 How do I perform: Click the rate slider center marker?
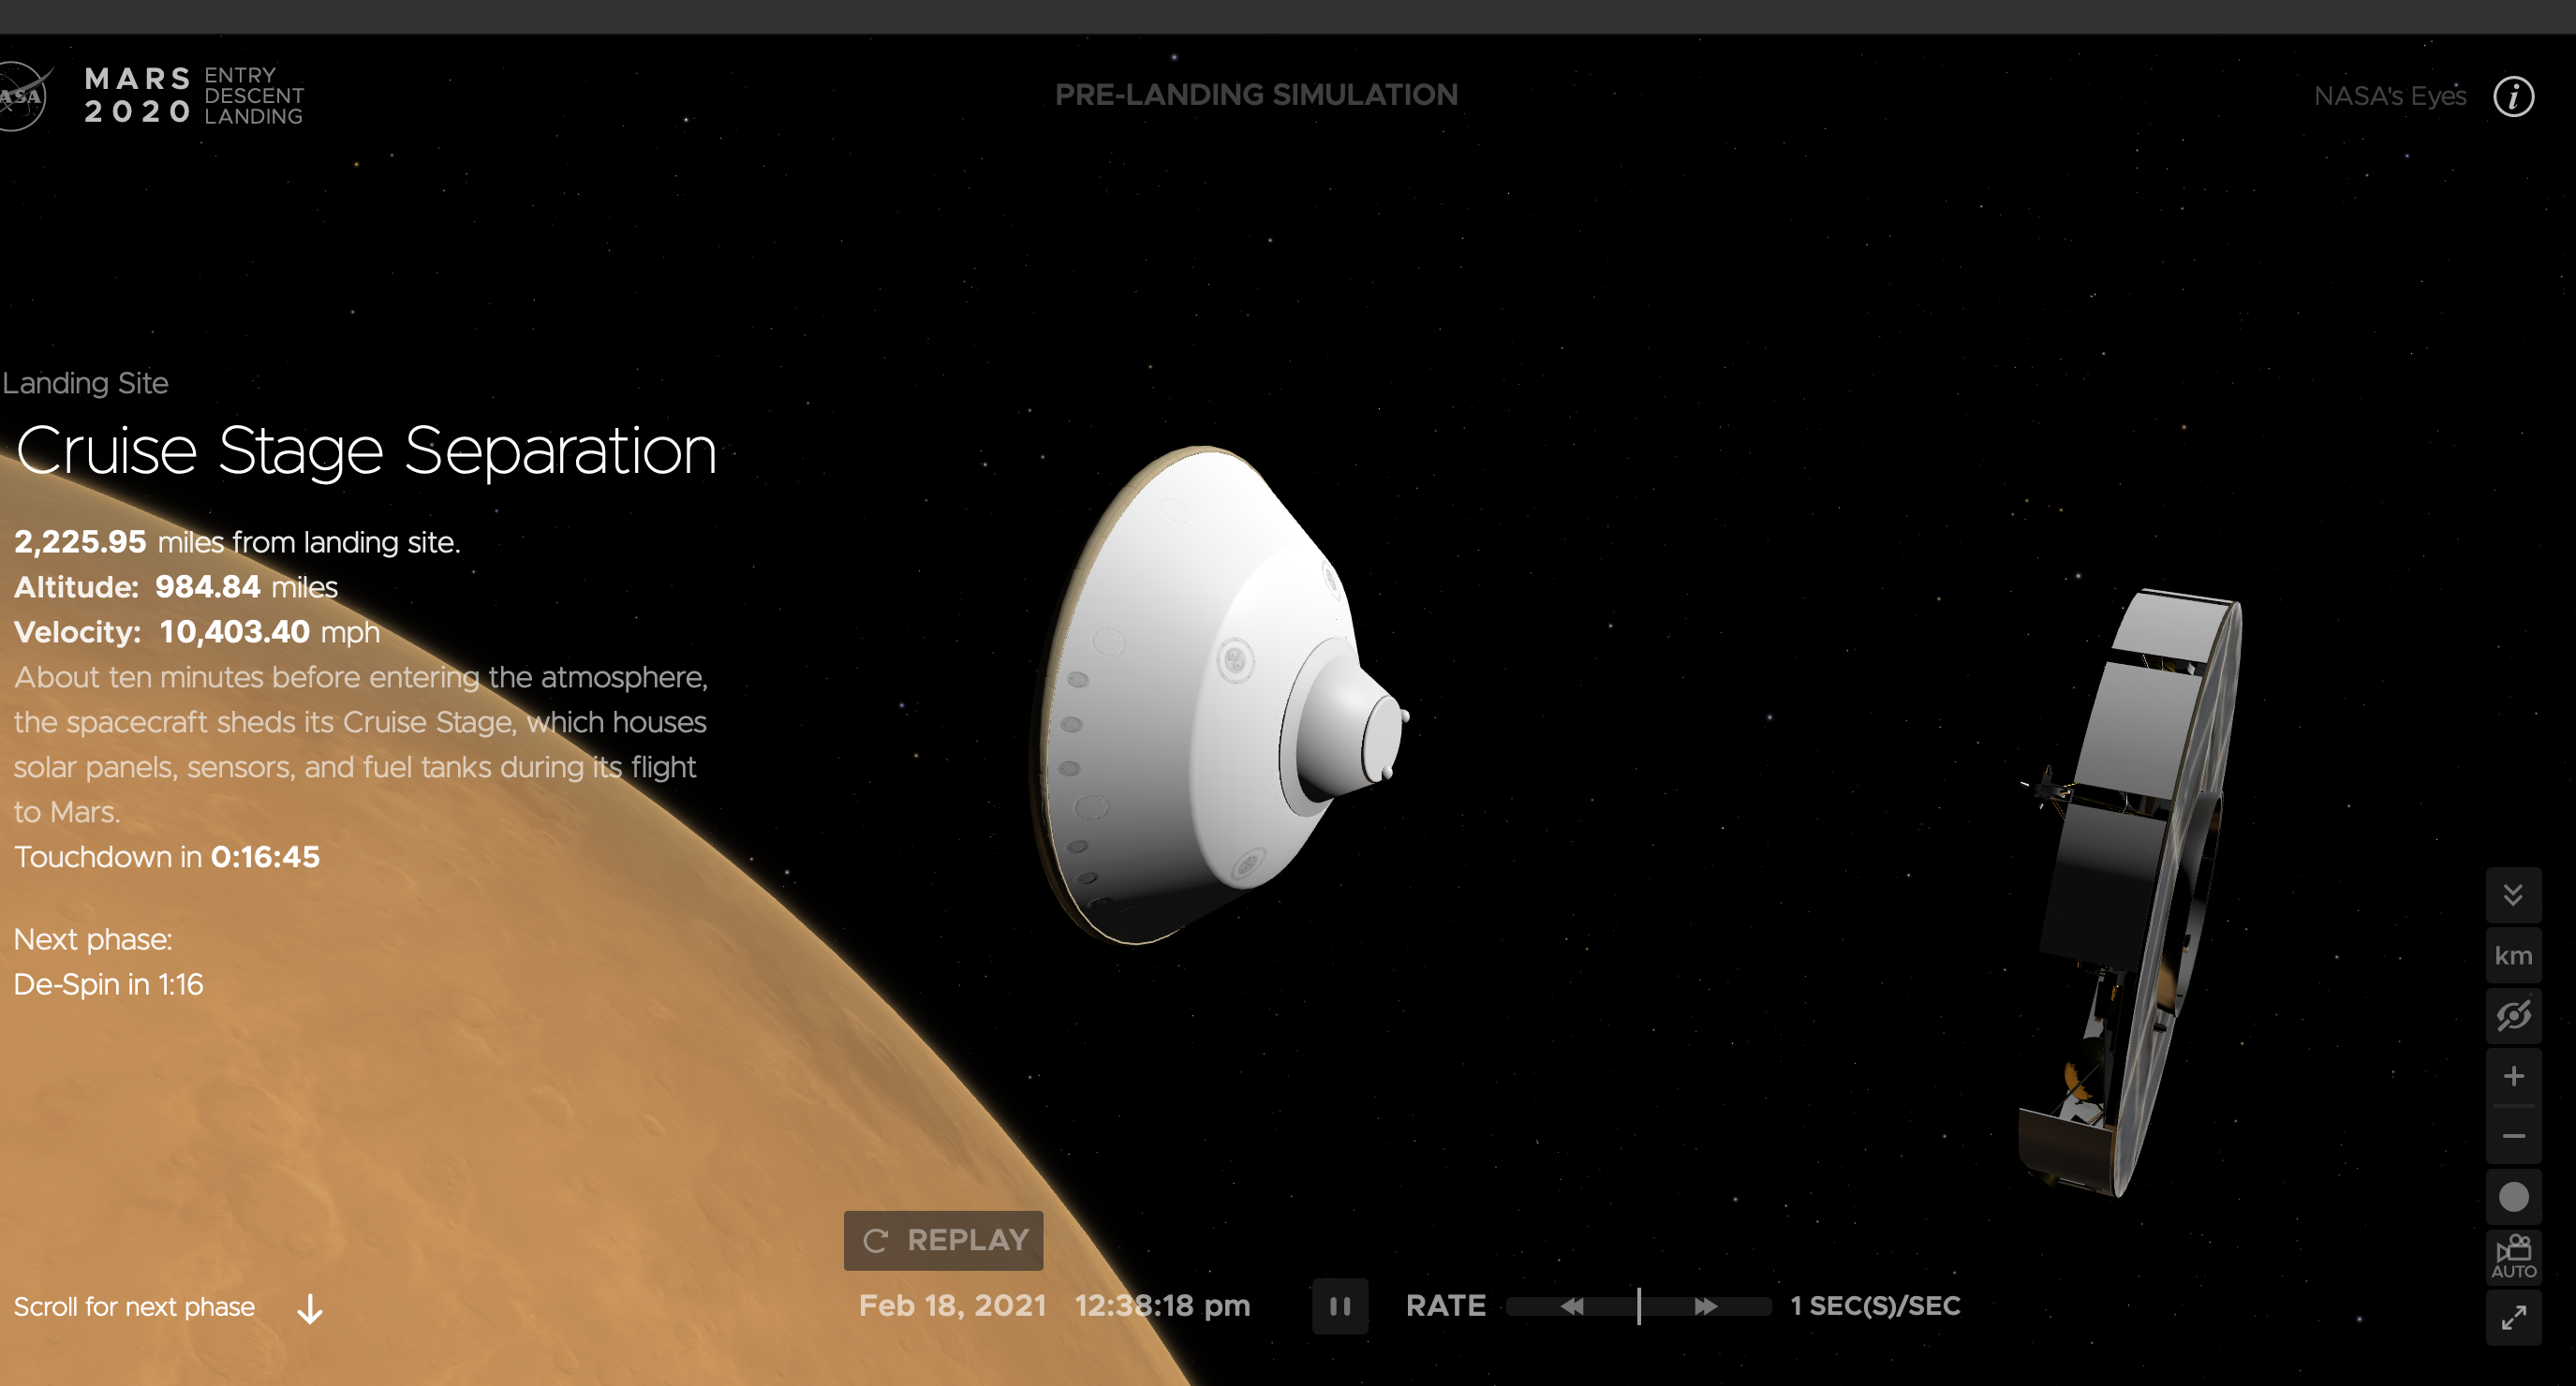[1639, 1306]
